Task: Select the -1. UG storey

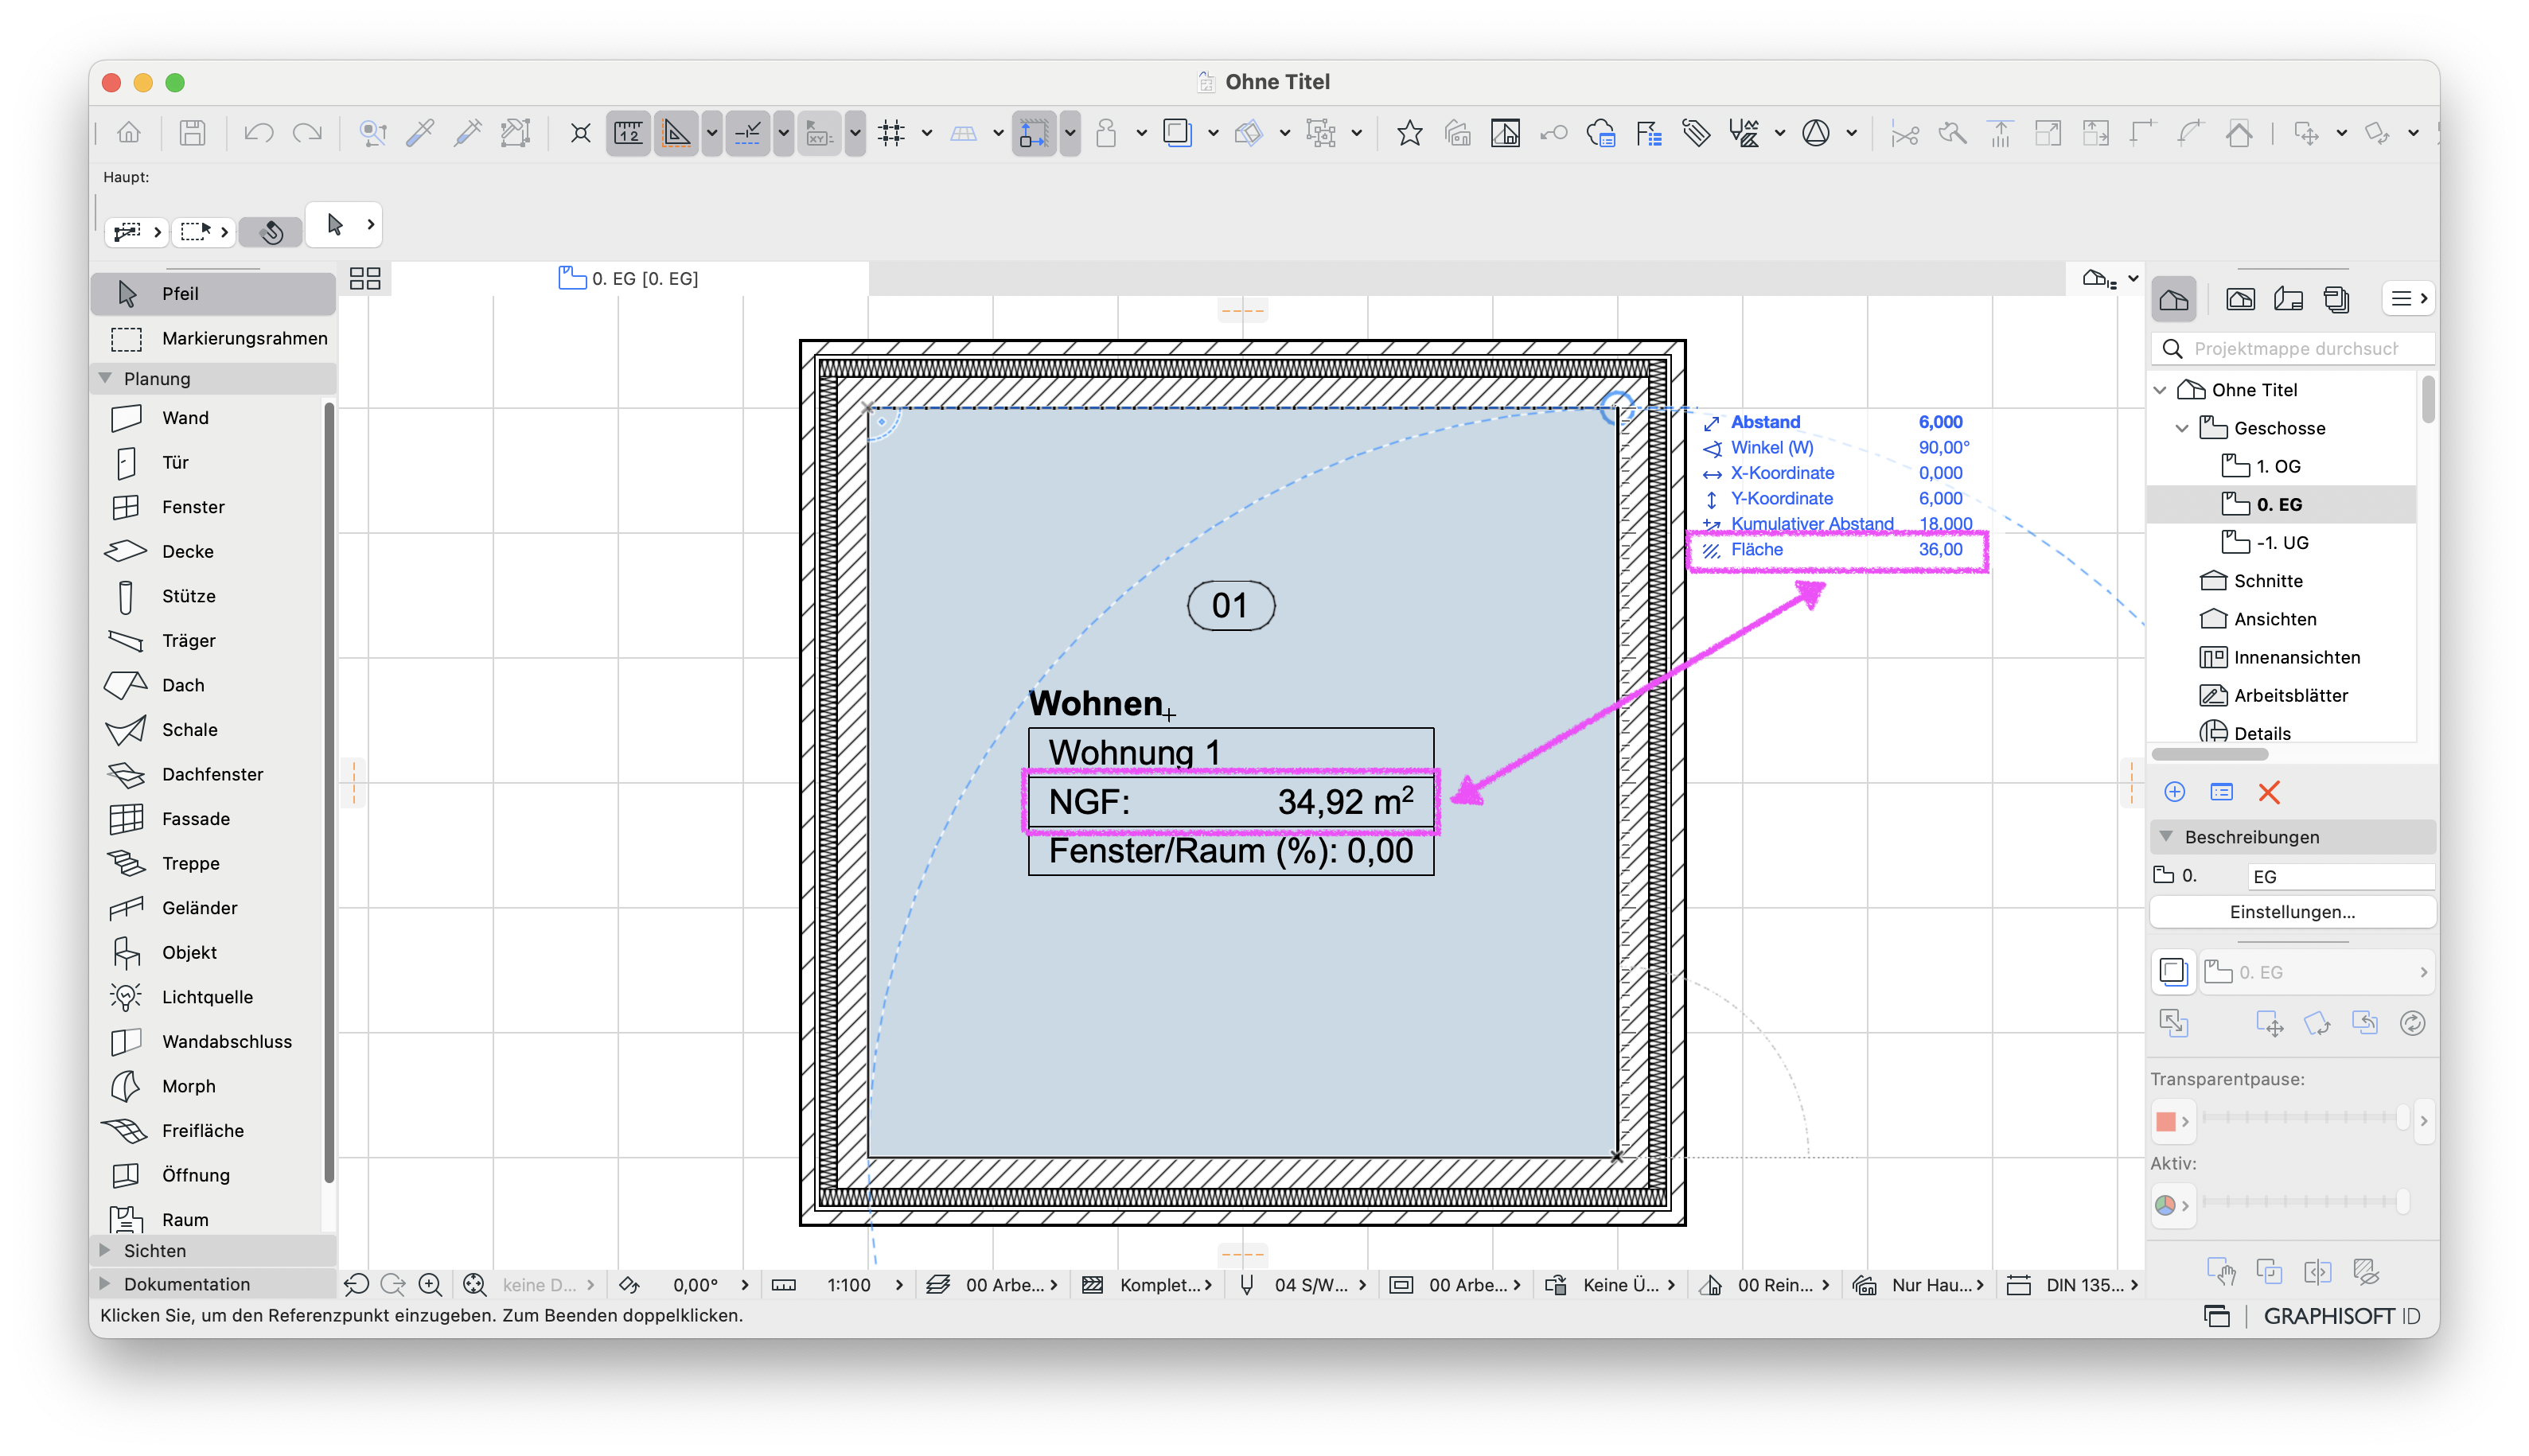Action: click(2282, 542)
